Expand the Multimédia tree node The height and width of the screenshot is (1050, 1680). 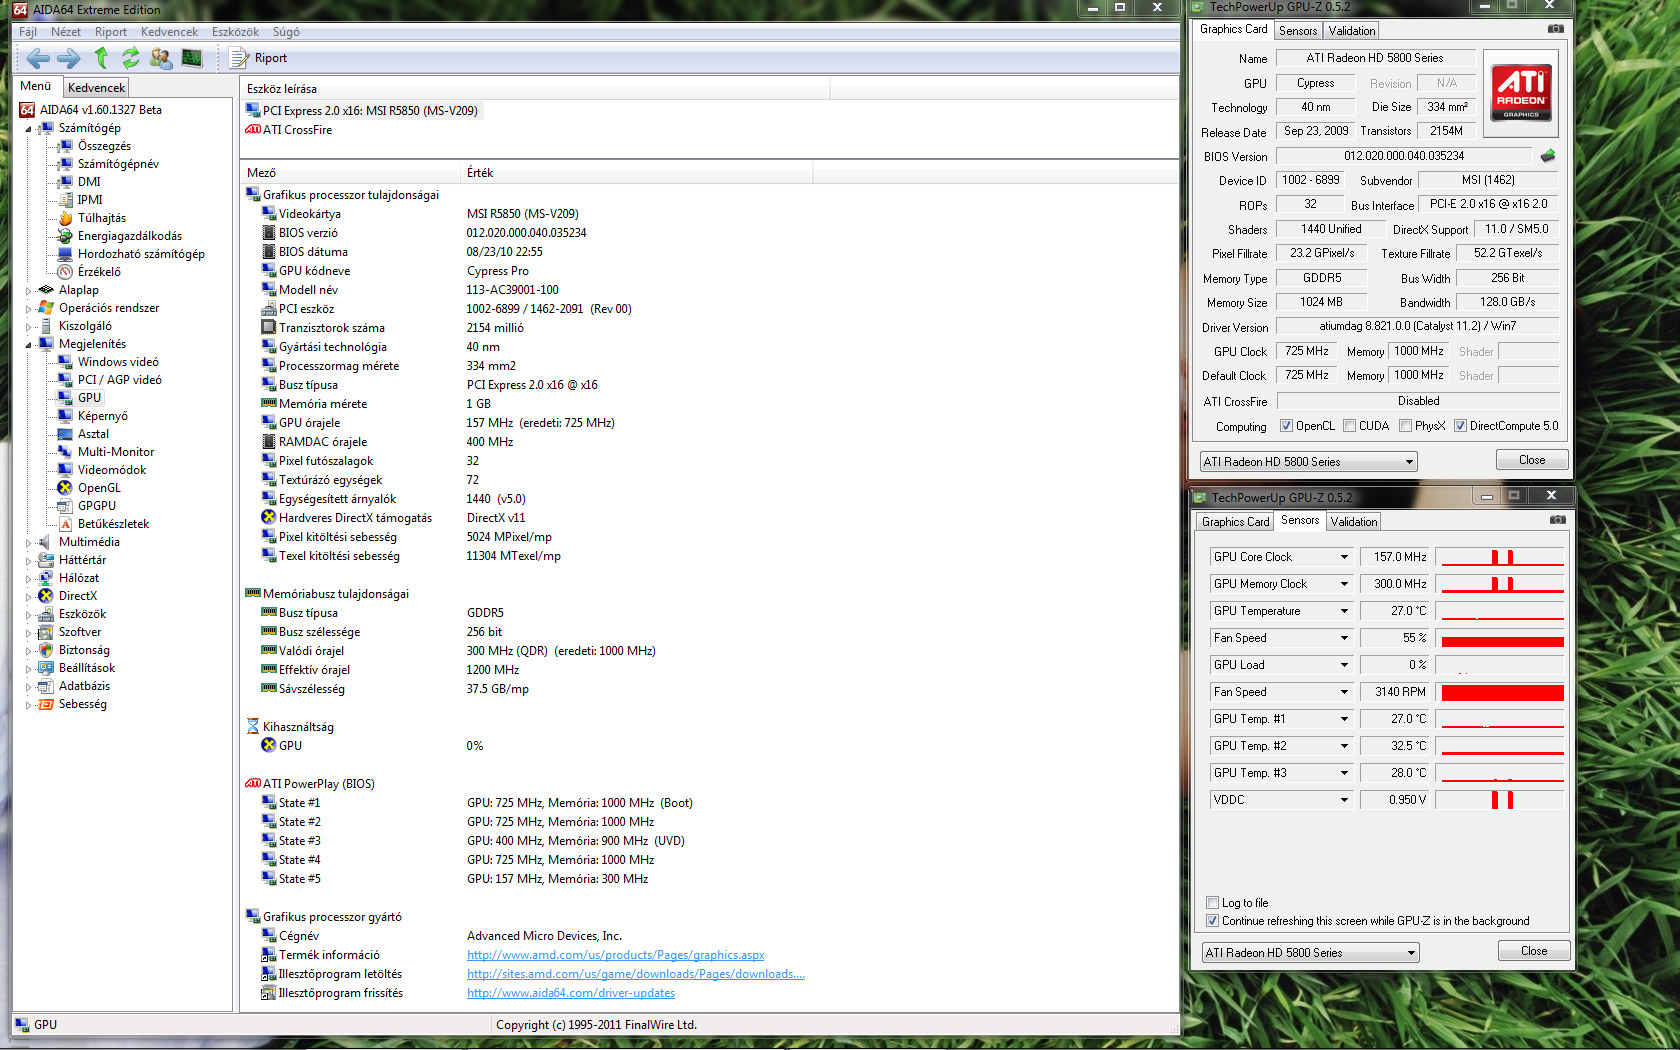coord(28,543)
